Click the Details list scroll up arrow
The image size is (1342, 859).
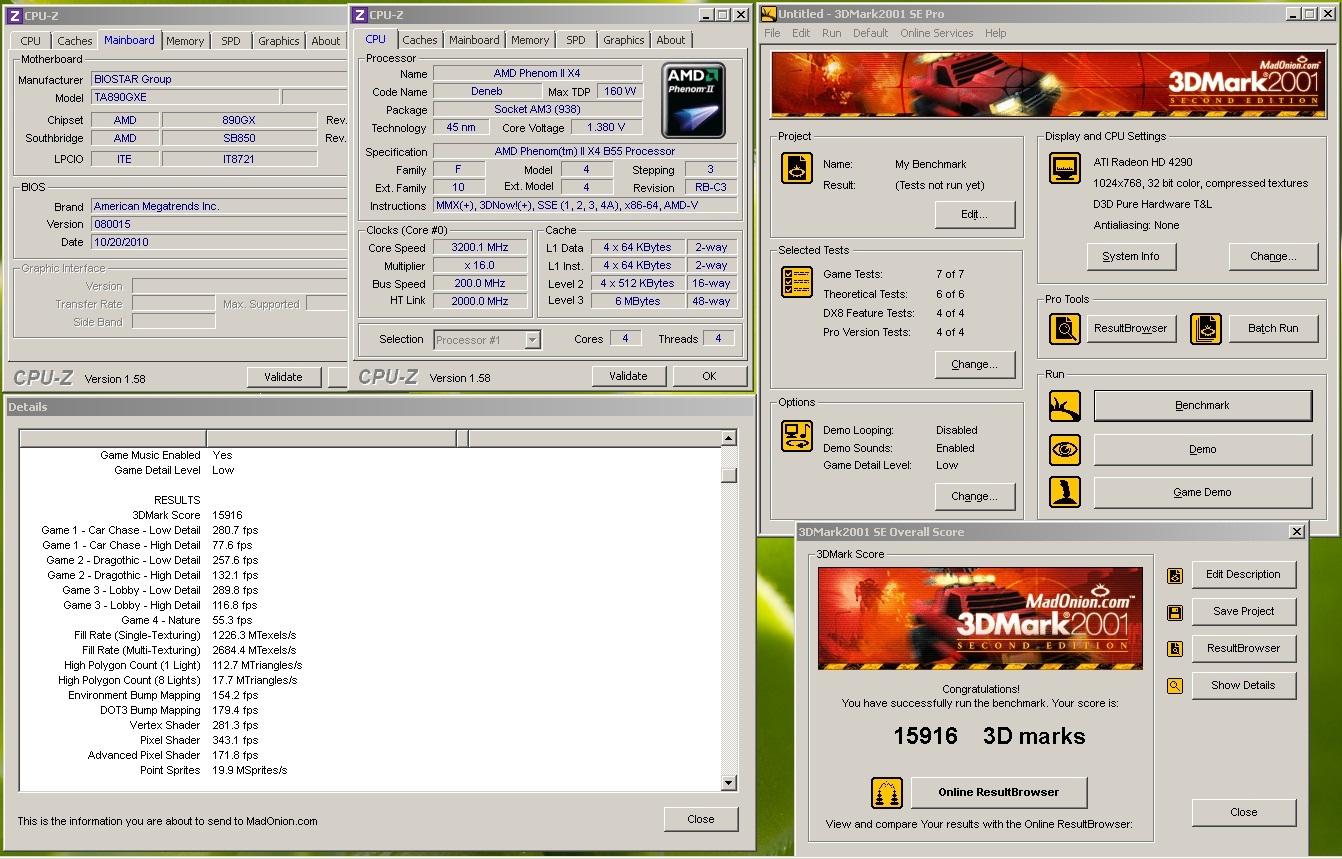click(x=729, y=438)
